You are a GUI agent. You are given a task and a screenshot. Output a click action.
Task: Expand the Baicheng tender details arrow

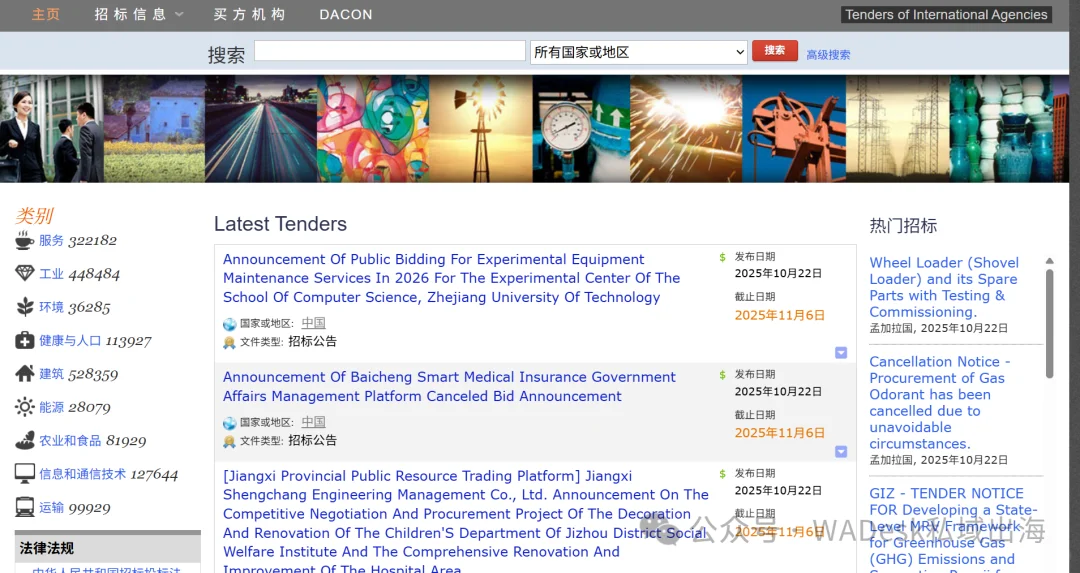pos(841,452)
